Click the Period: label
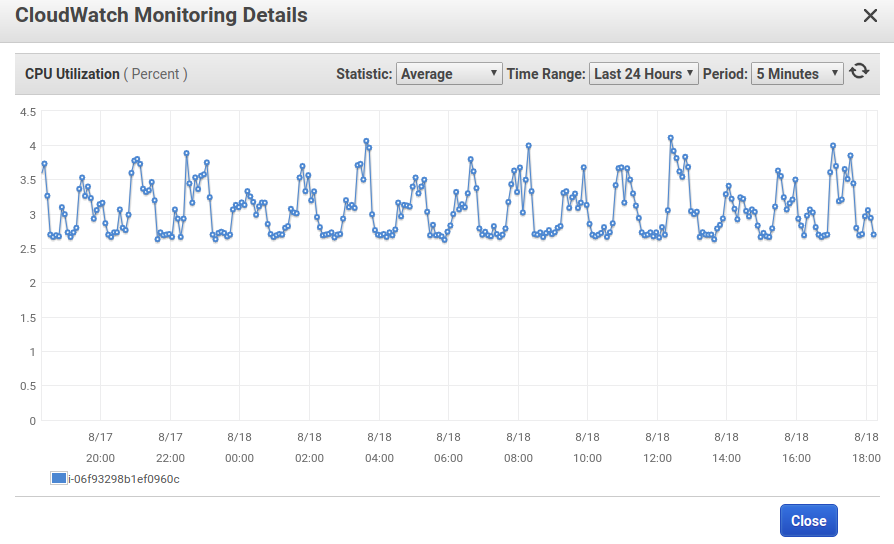 [725, 74]
